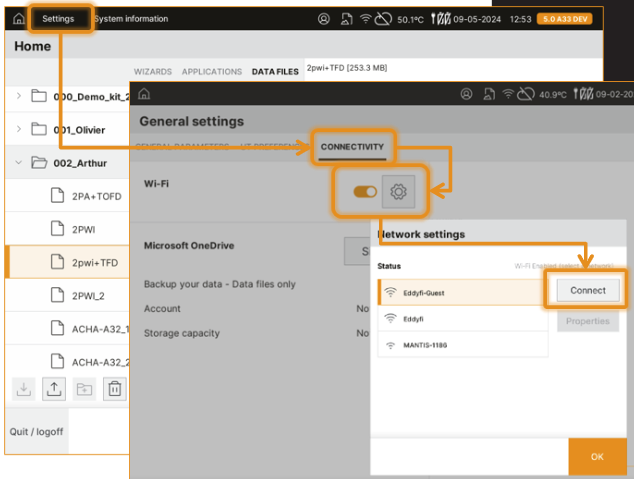Viewport: 634px width, 479px height.
Task: Open the Applications tab
Action: [x=212, y=72]
